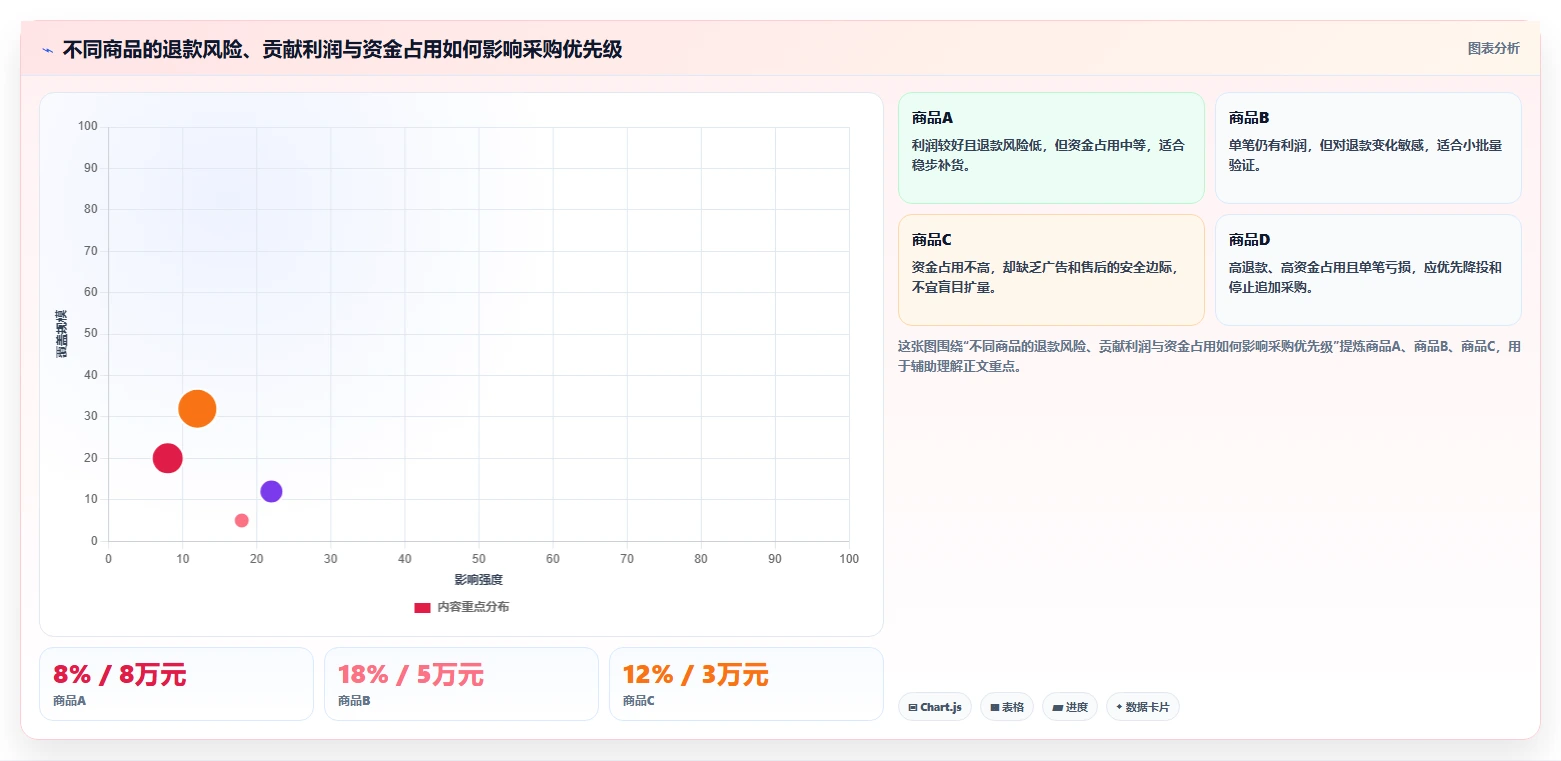Open the 商品D description card

click(1368, 270)
